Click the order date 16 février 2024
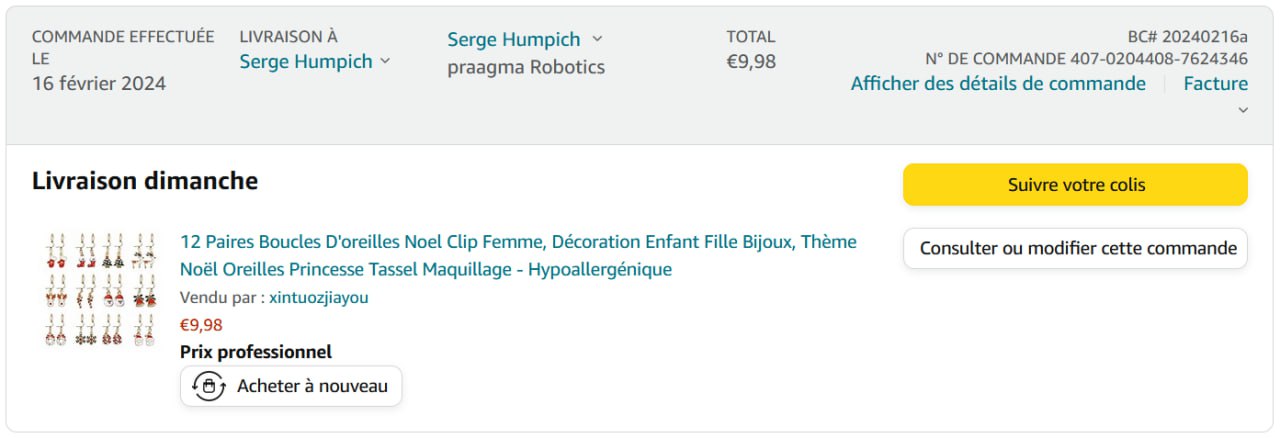1280x438 pixels. coord(99,83)
